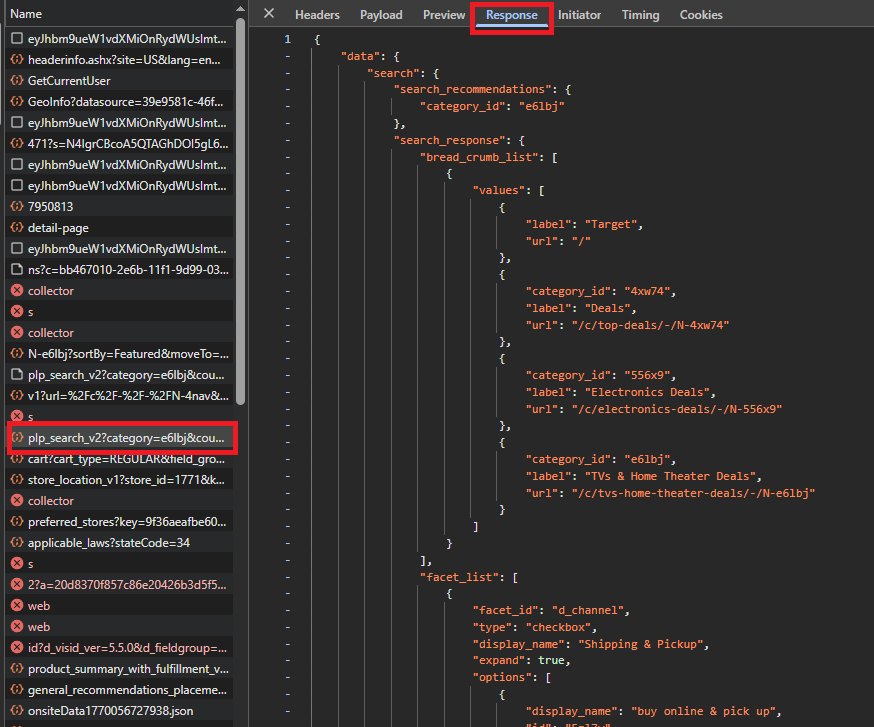Viewport: 874px width, 727px height.
Task: Click the JSON icon of N-e6lbj?sortBy=Featured request
Action: [x=17, y=353]
